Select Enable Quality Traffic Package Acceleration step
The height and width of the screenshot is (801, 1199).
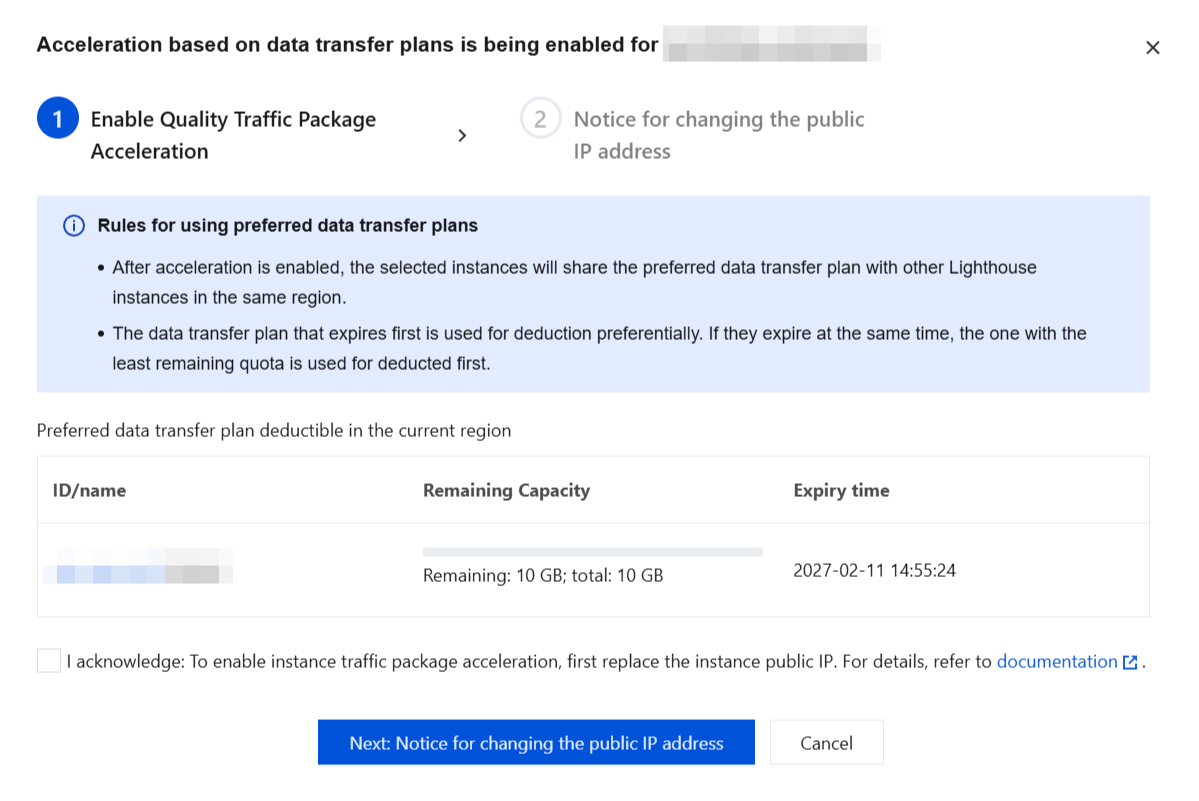233,135
